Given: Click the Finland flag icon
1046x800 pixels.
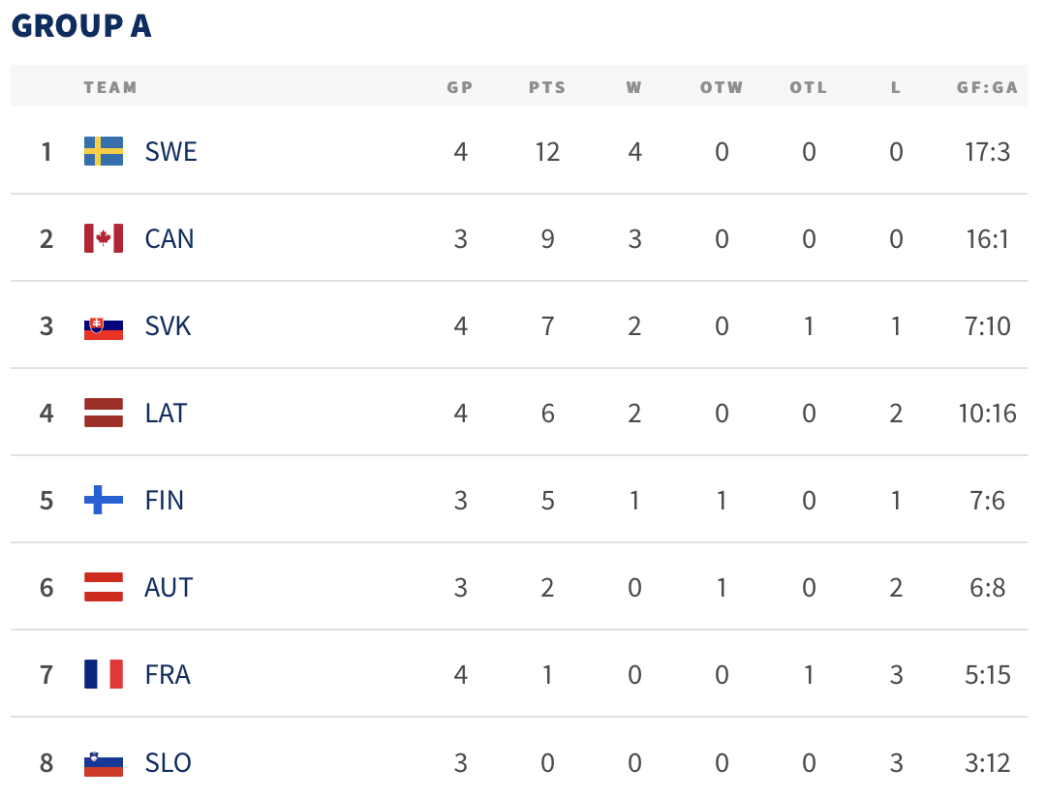Looking at the screenshot, I should (x=103, y=500).
